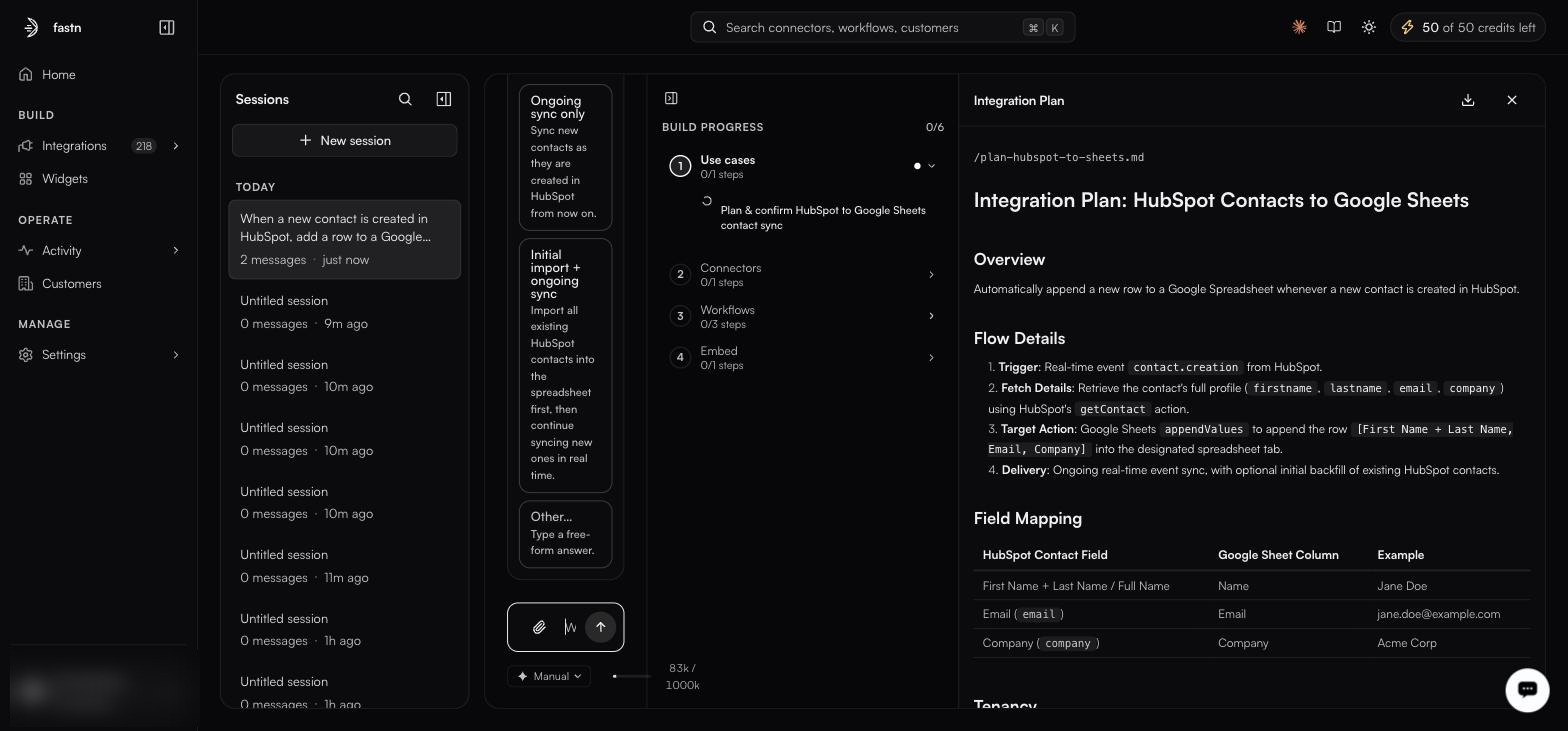Select the HubSpot contact session in the list
Image resolution: width=1568 pixels, height=731 pixels.
[x=345, y=239]
